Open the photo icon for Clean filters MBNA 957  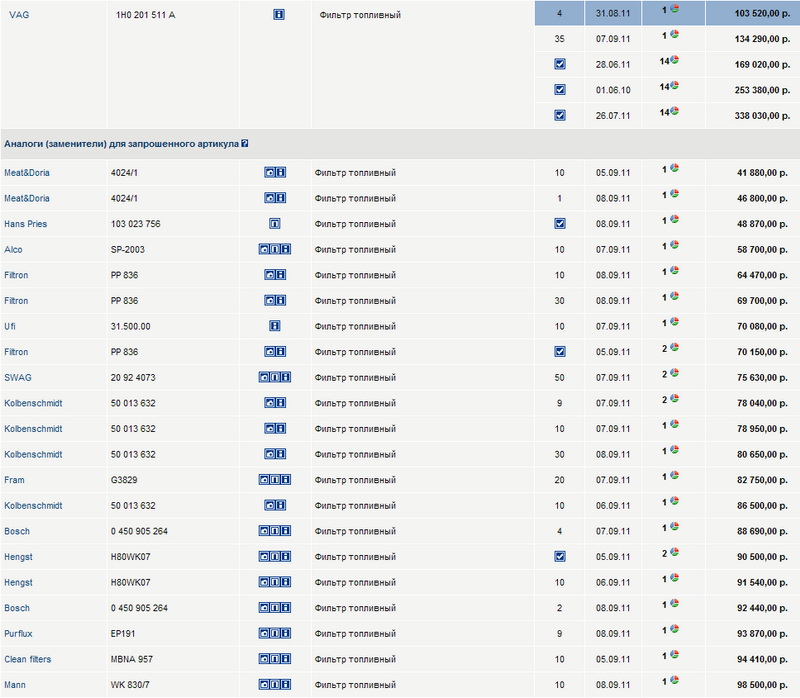click(x=264, y=659)
